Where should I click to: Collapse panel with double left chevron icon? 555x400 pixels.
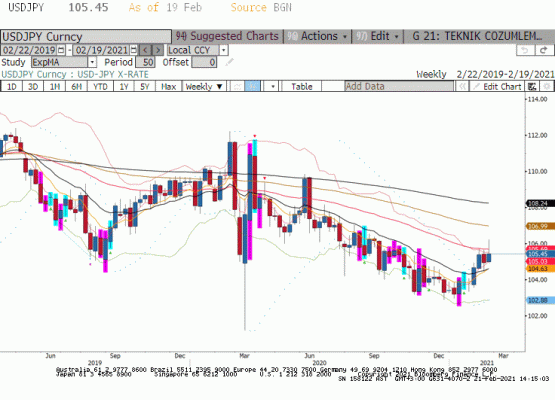462,86
